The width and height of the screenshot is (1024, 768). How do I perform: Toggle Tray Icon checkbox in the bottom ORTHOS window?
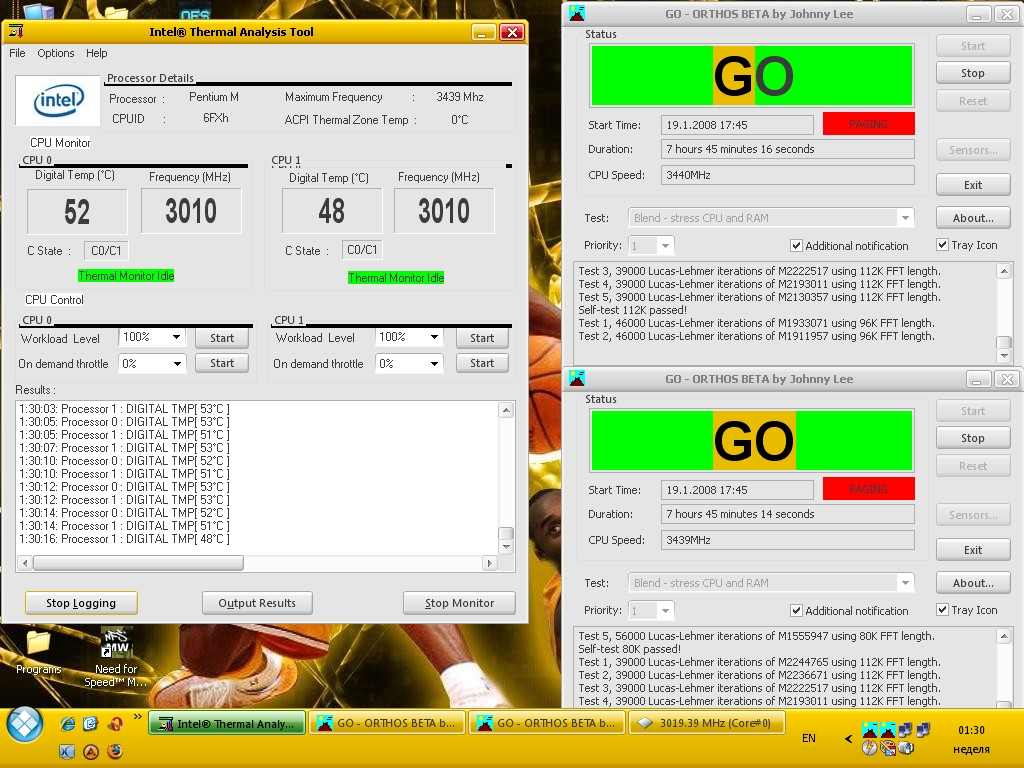tap(942, 610)
